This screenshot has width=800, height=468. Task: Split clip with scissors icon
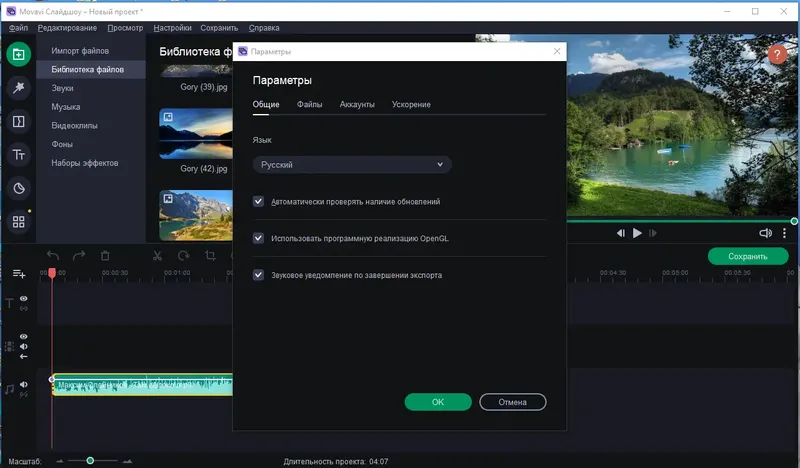(157, 255)
